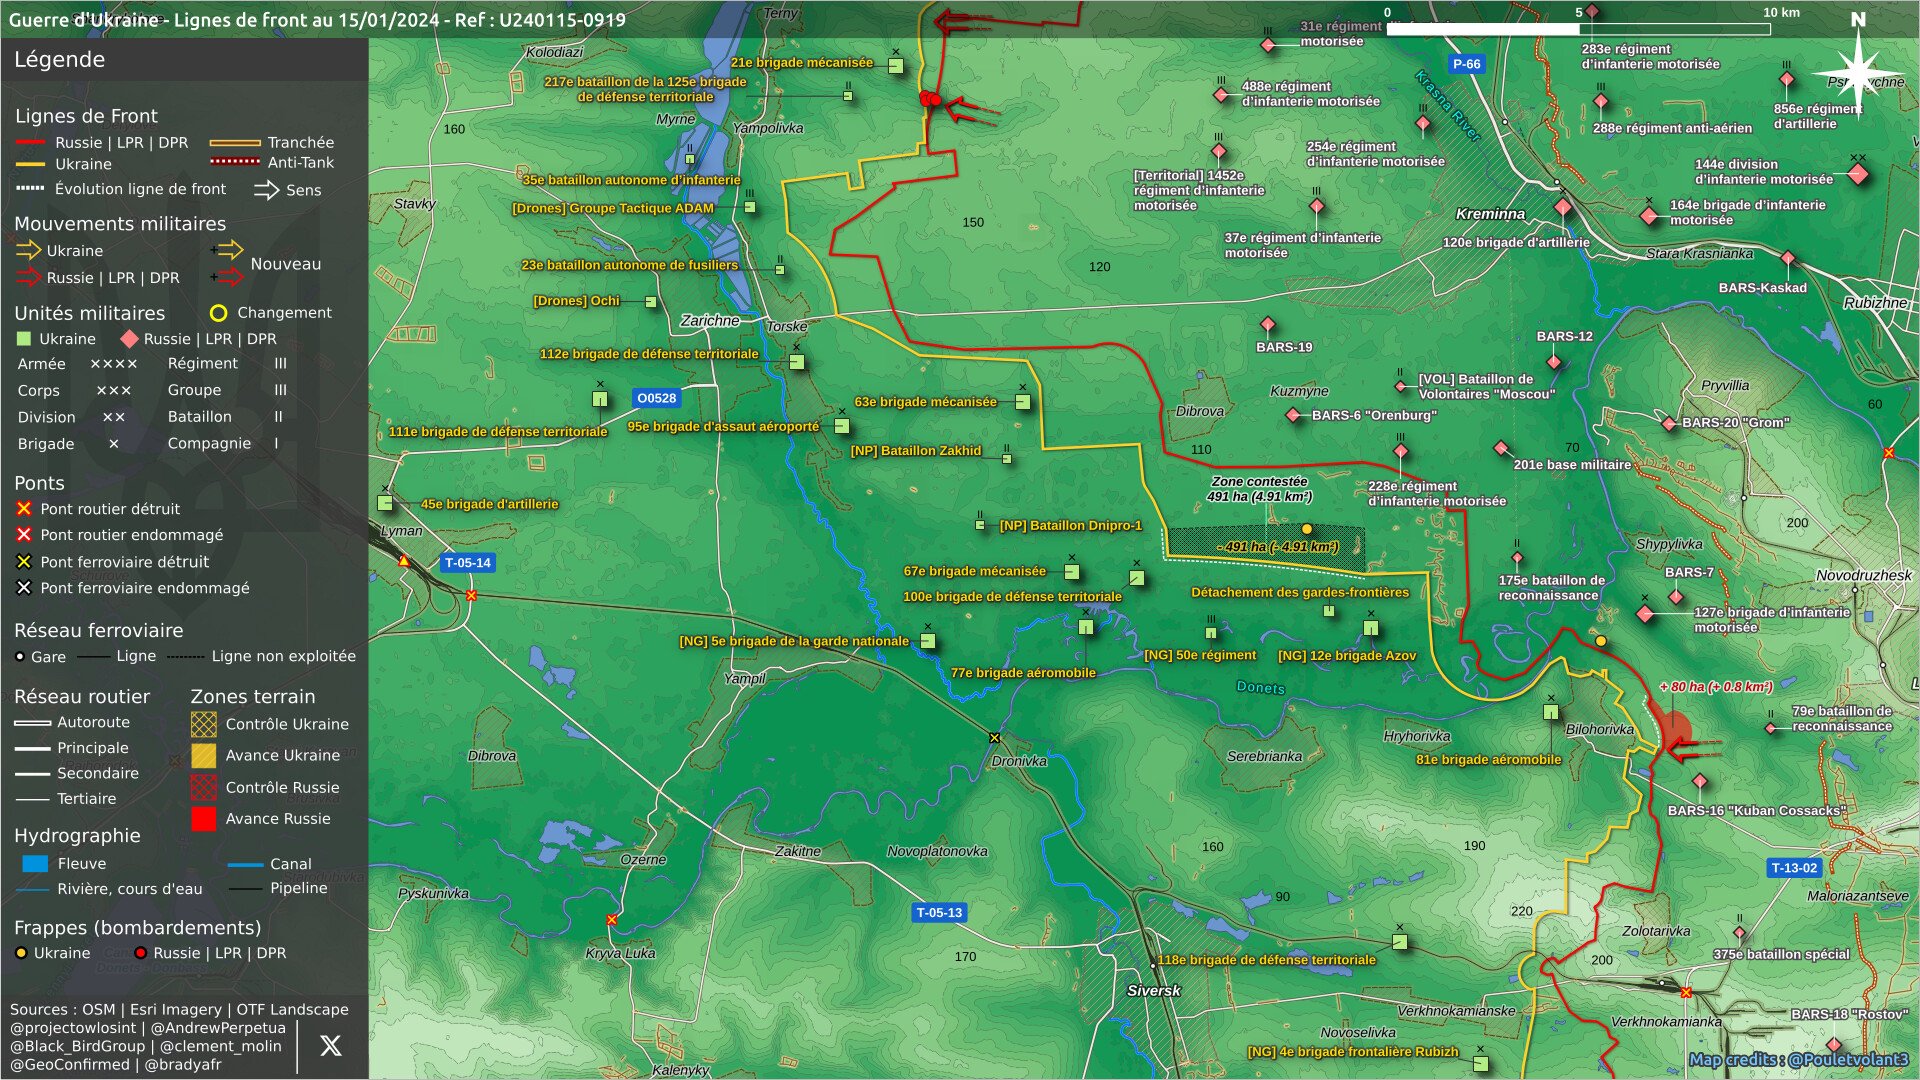This screenshot has width=1920, height=1080.
Task: Click the Zarichne village label
Action: [710, 321]
